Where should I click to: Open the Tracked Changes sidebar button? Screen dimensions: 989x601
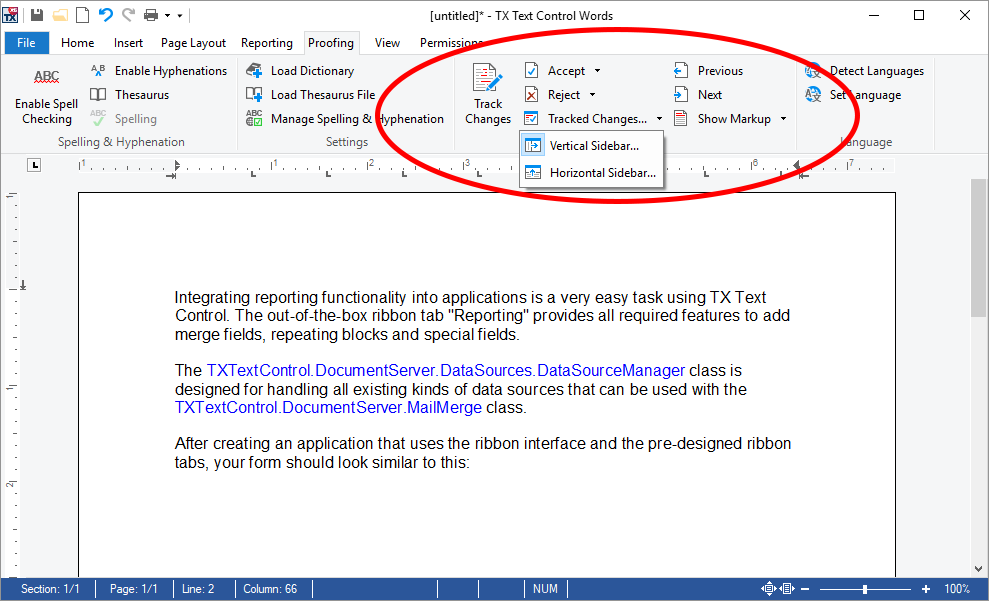tap(585, 119)
